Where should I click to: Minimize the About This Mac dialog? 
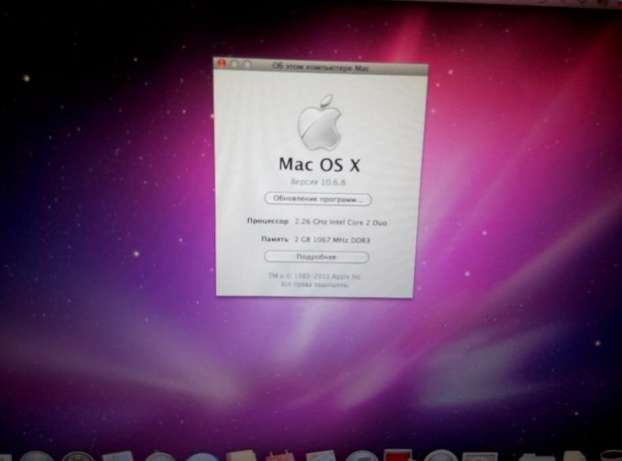click(235, 63)
